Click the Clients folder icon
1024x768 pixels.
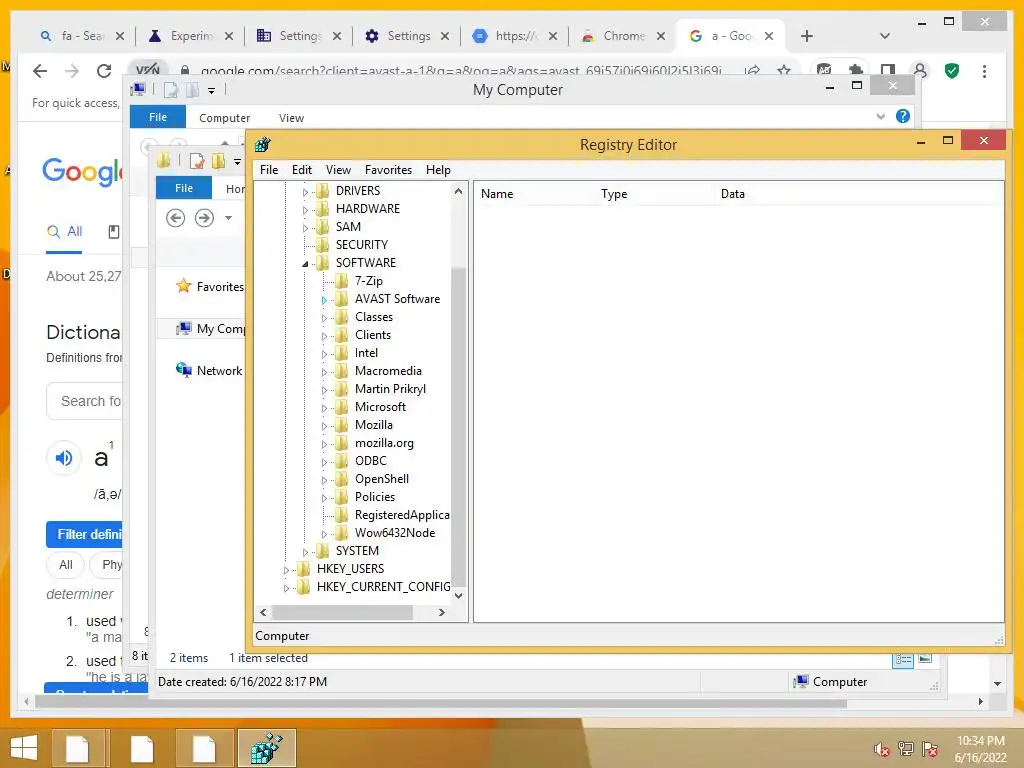click(342, 335)
